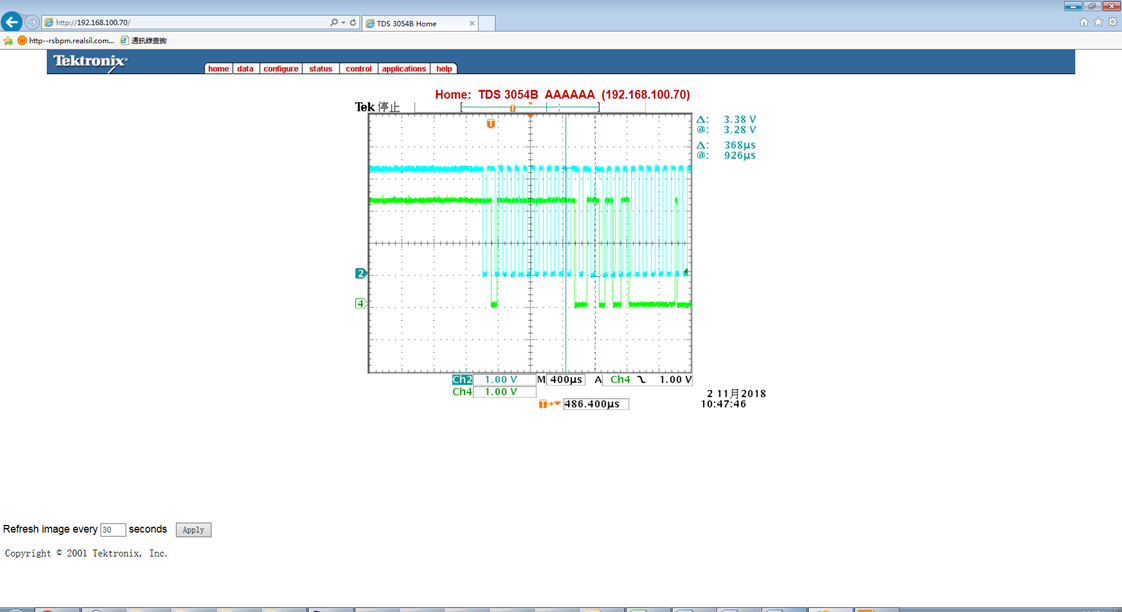Click the Δ 3.38 V cursor readout
Image resolution: width=1122 pixels, height=612 pixels.
726,120
